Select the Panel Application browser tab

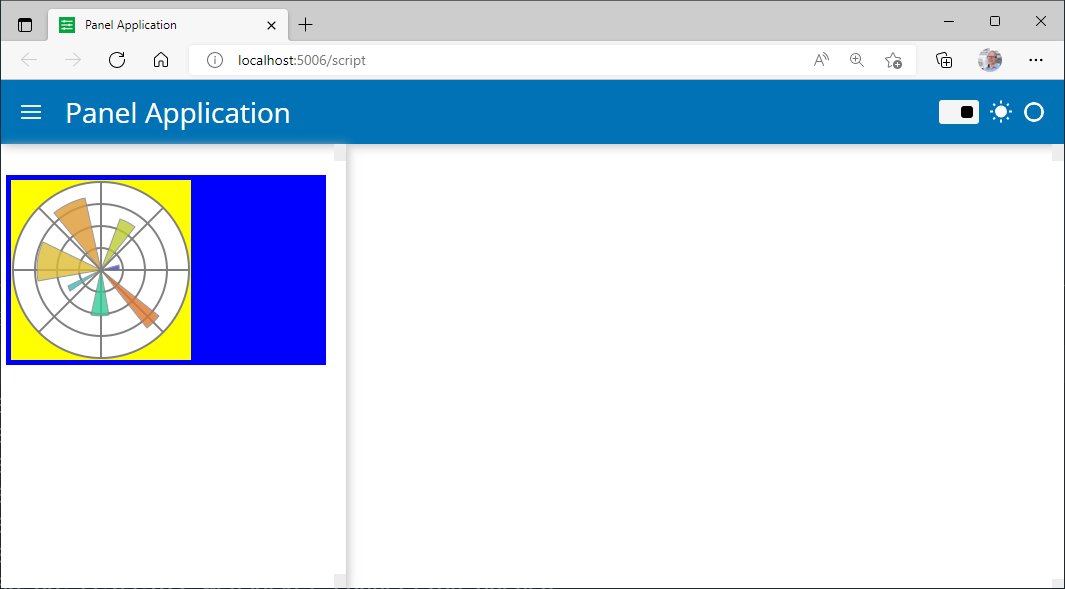click(168, 25)
